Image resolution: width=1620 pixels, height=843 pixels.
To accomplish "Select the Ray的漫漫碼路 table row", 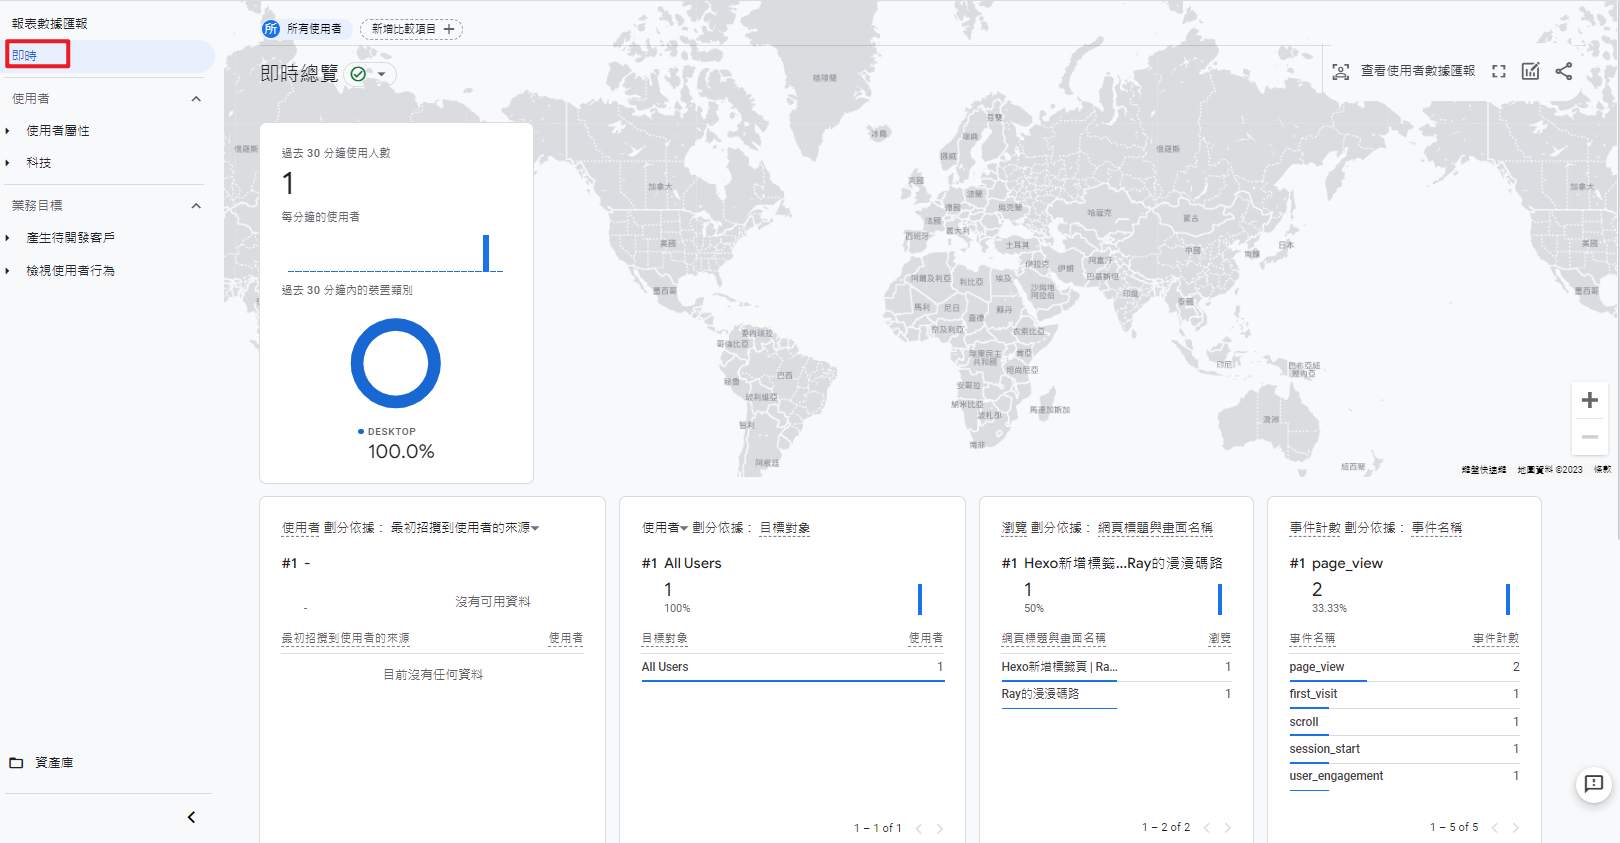I will (1116, 694).
